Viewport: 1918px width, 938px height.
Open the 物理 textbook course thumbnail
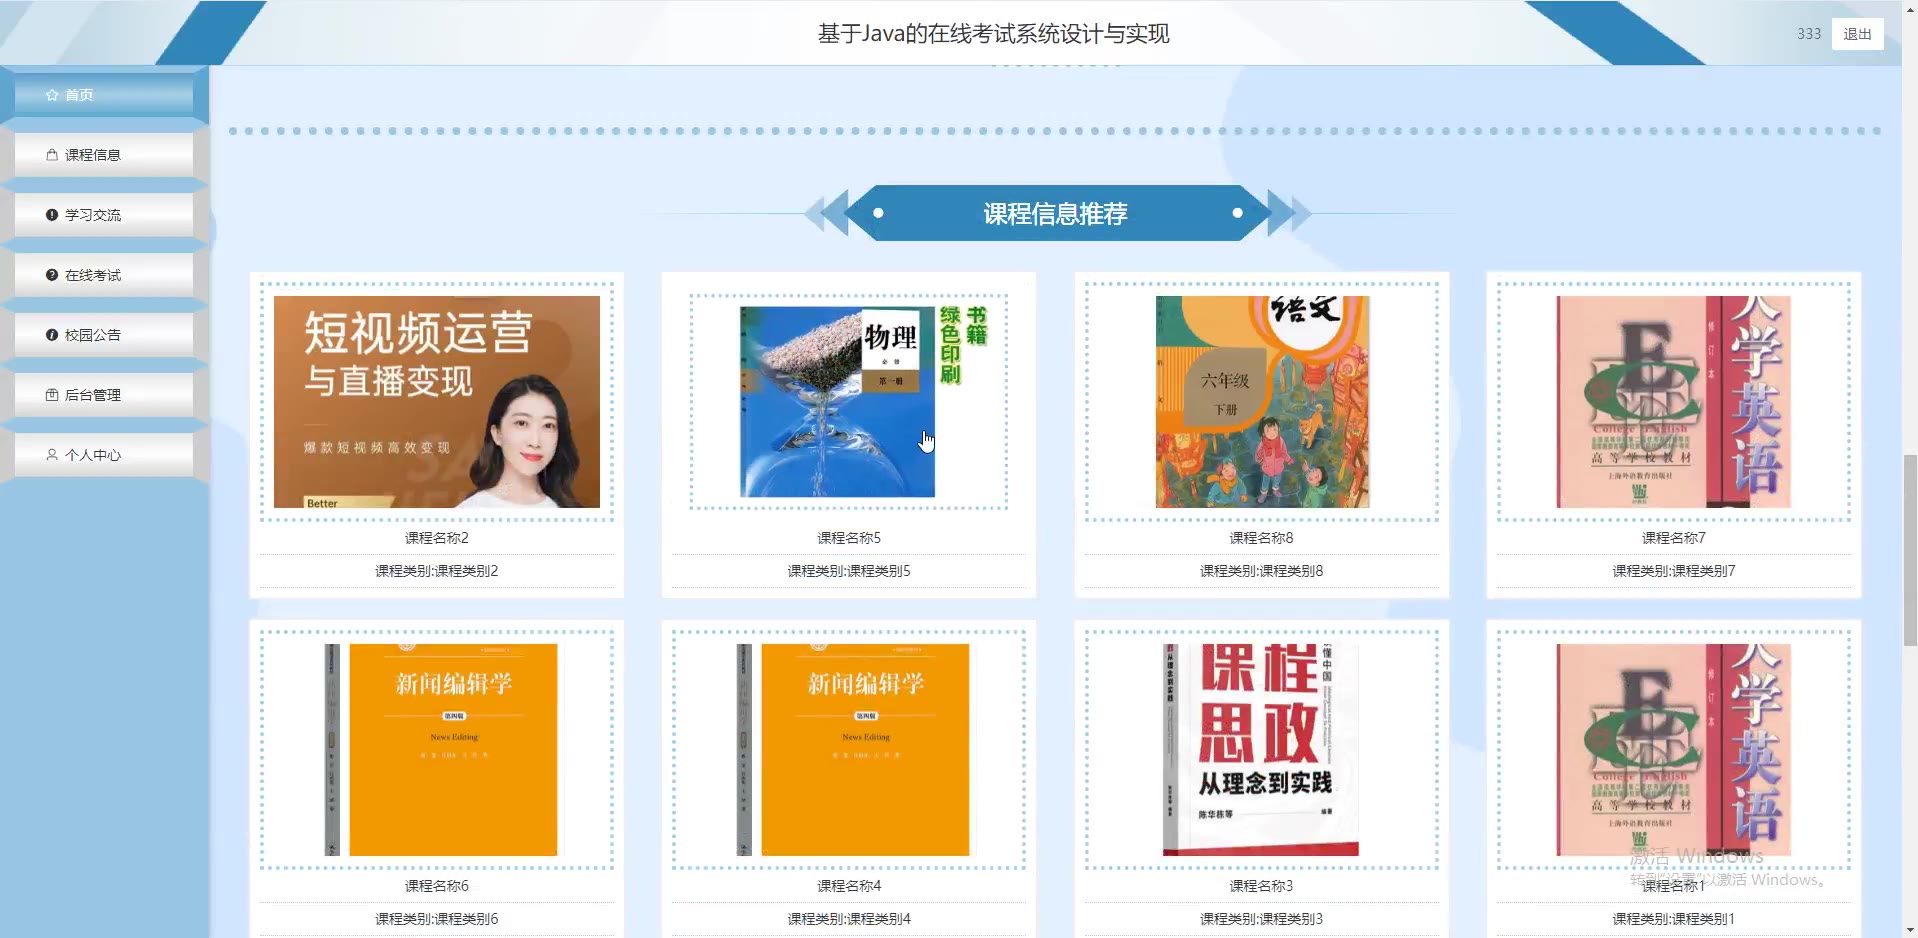pyautogui.click(x=849, y=402)
